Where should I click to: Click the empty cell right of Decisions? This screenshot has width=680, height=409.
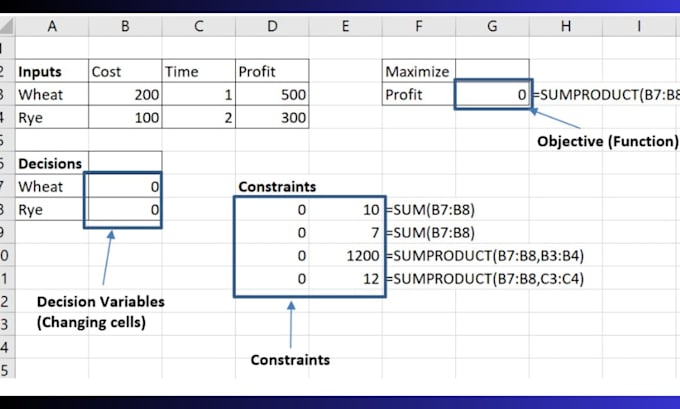(125, 163)
